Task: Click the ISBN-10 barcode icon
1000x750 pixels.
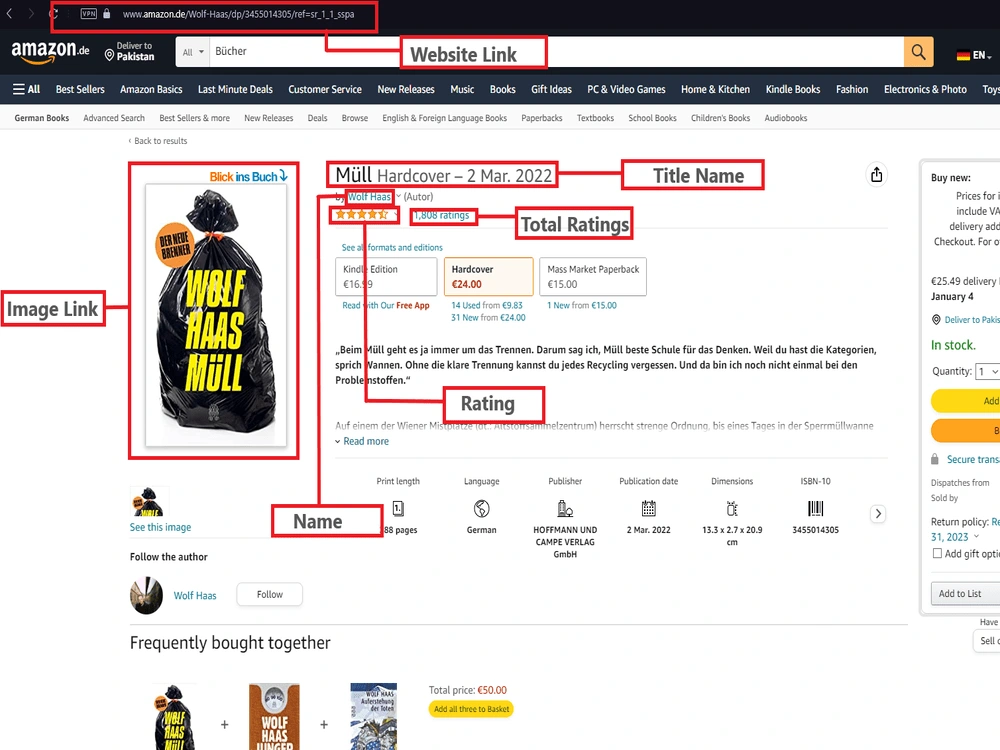Action: click(x=816, y=508)
